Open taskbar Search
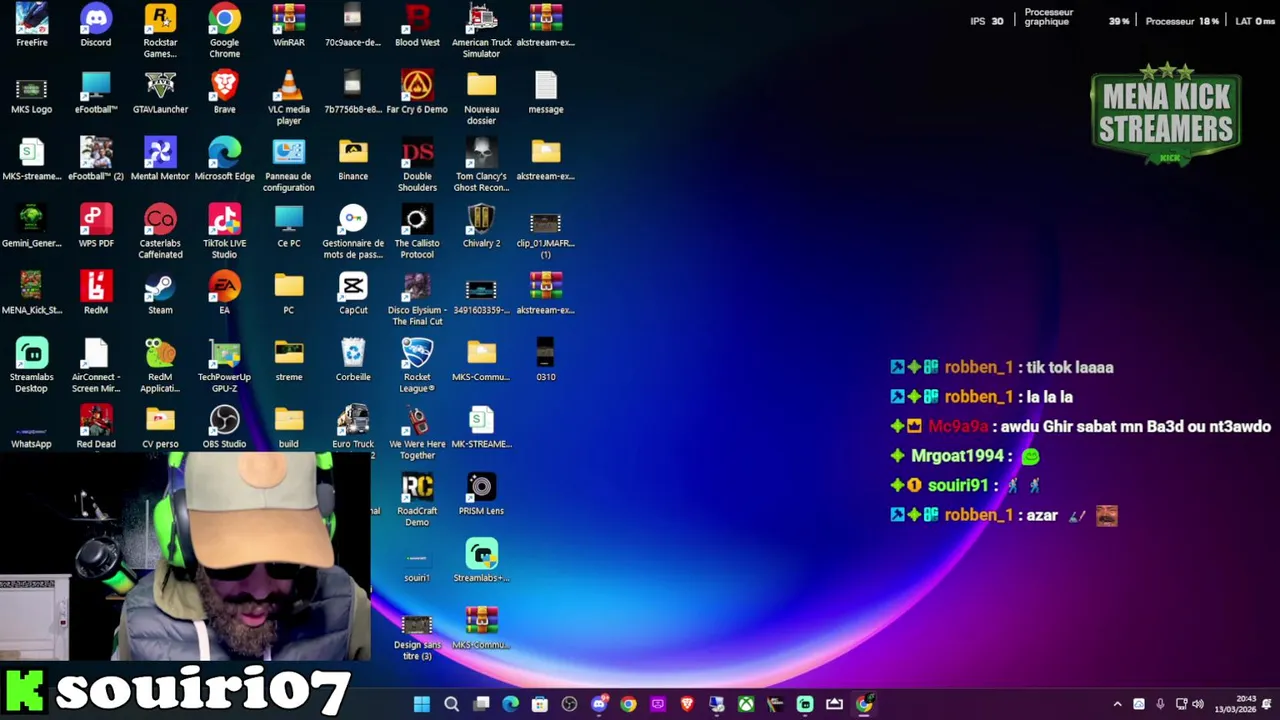The image size is (1280, 720). tap(451, 704)
